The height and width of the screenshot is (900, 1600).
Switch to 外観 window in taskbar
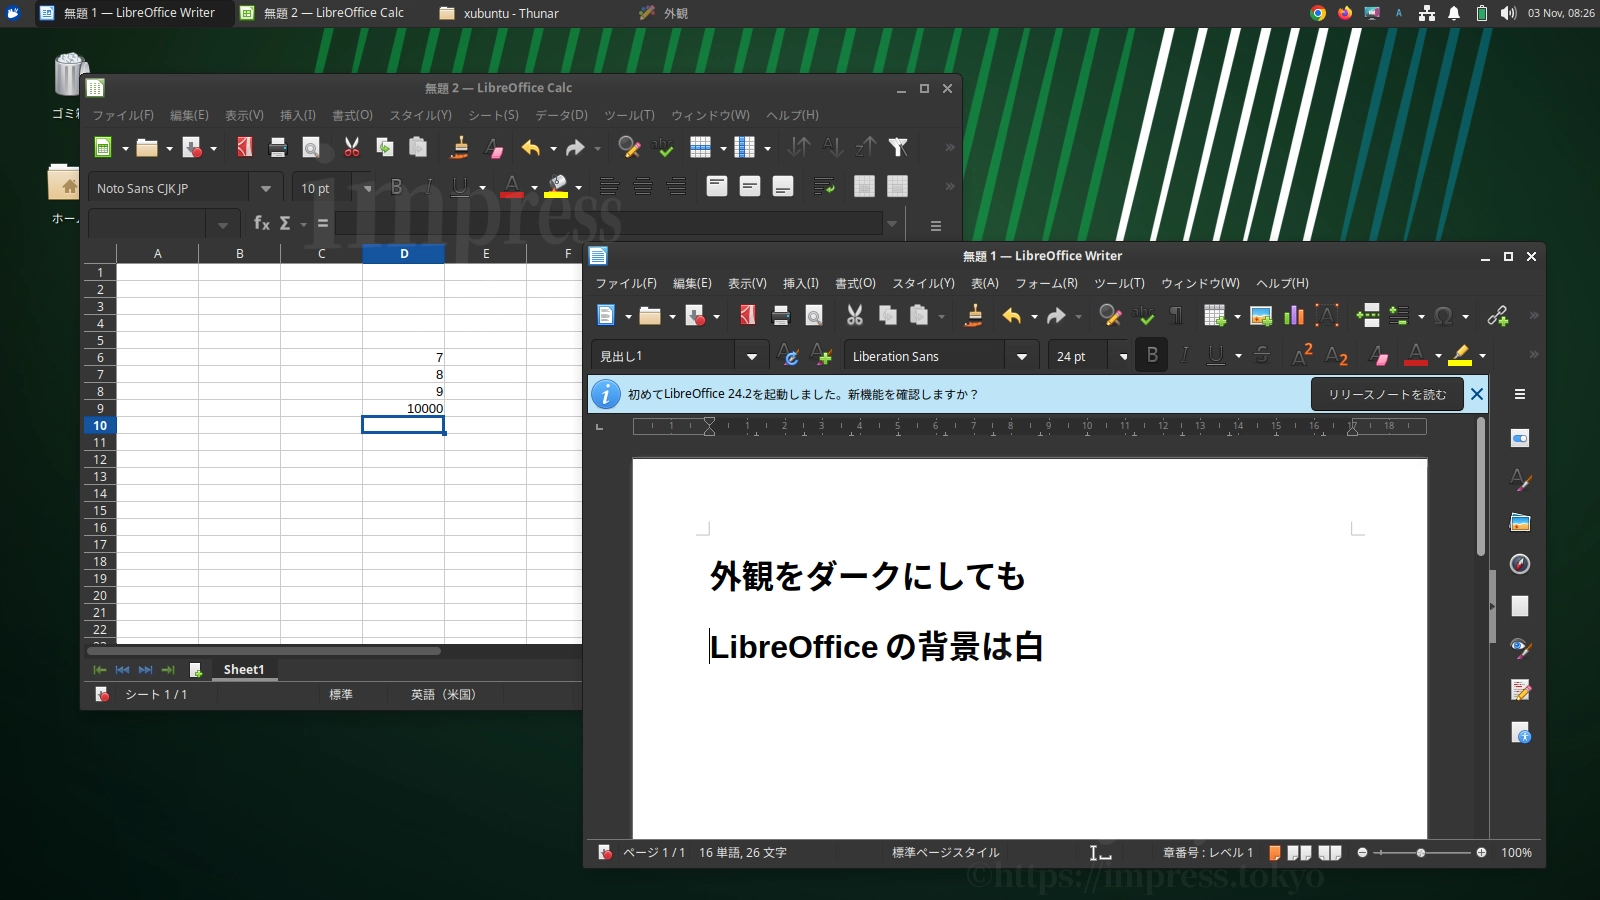point(664,13)
